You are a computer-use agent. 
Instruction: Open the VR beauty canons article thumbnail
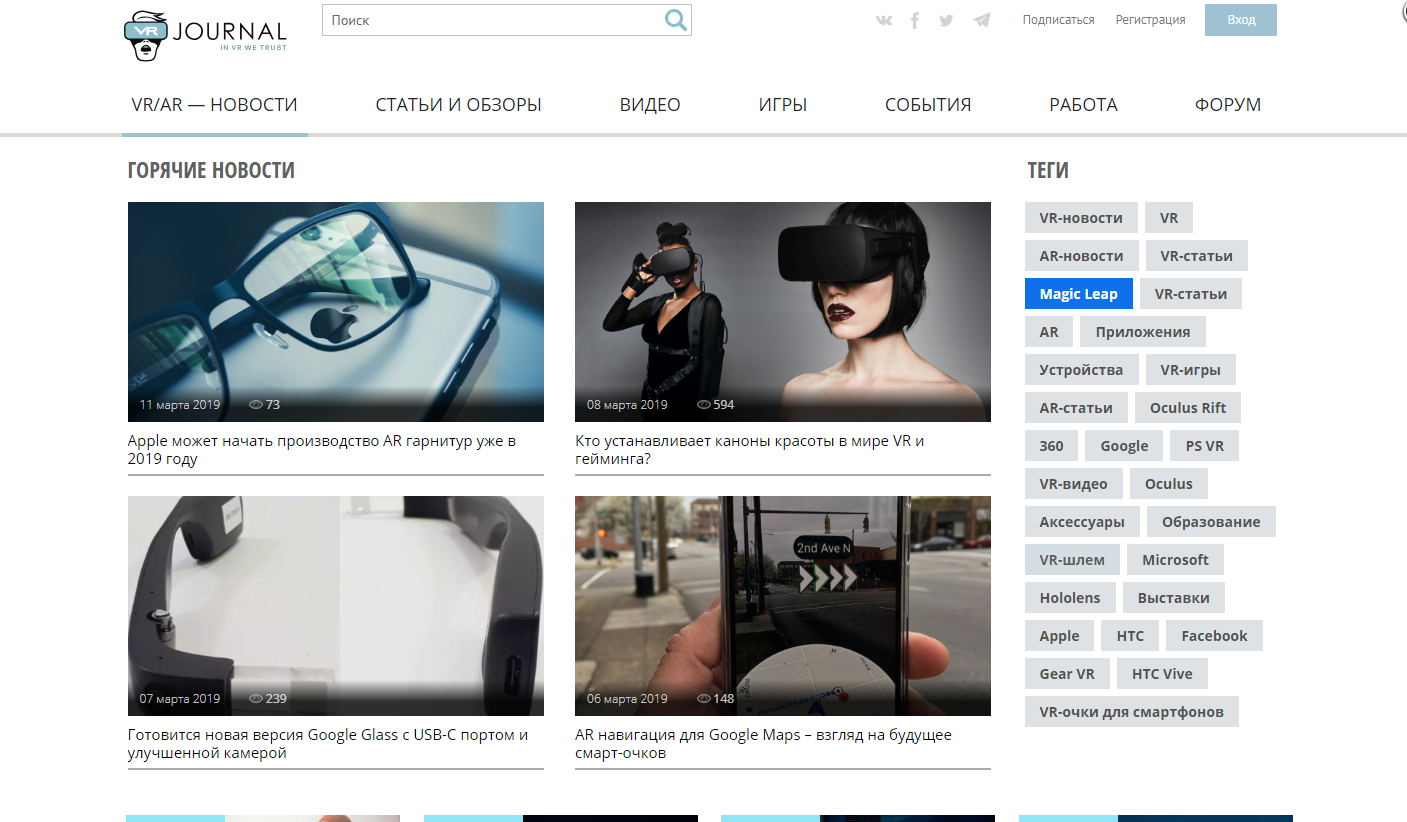[783, 312]
